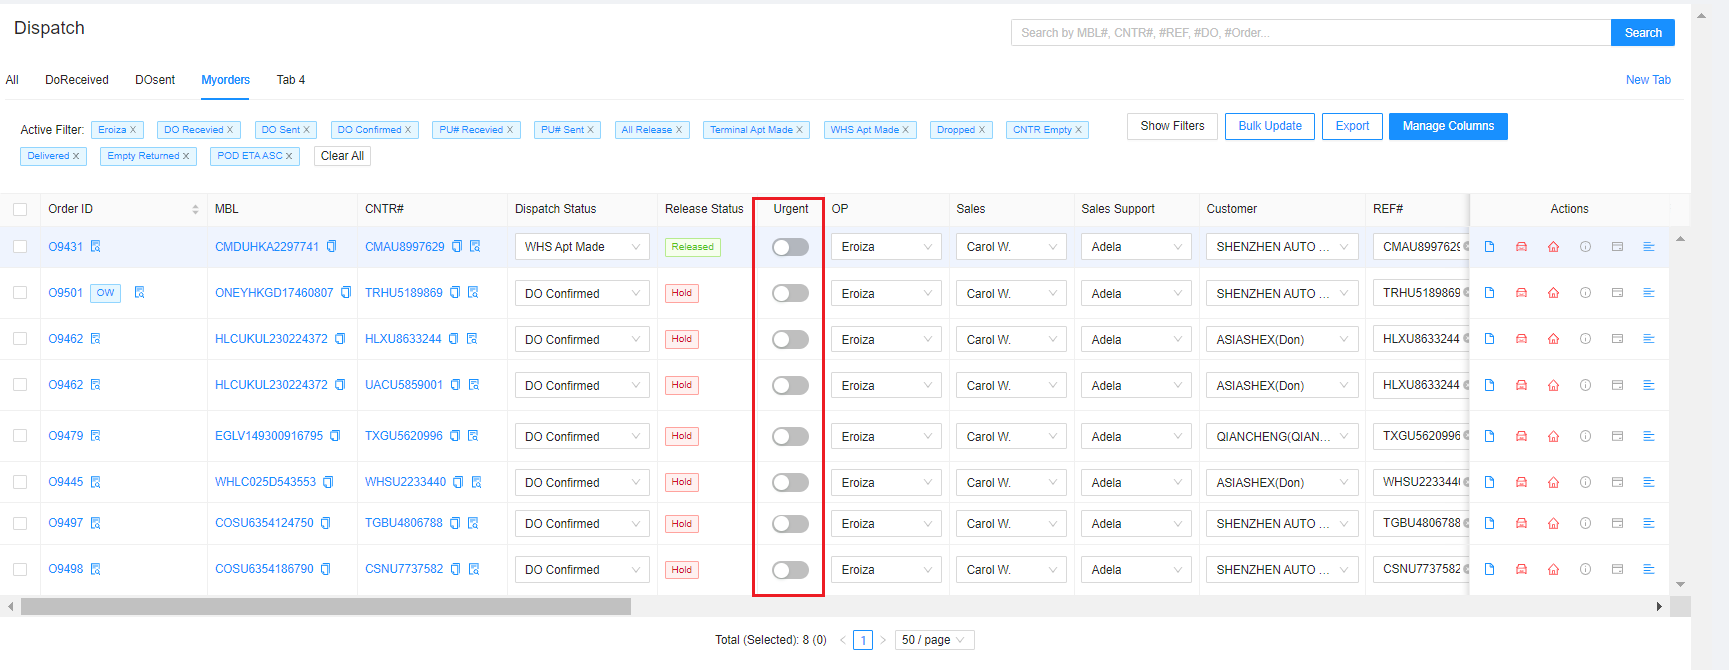Image resolution: width=1729 pixels, height=670 pixels.
Task: Open the WHS Apt Made dispatch status dropdown
Action: pos(582,247)
